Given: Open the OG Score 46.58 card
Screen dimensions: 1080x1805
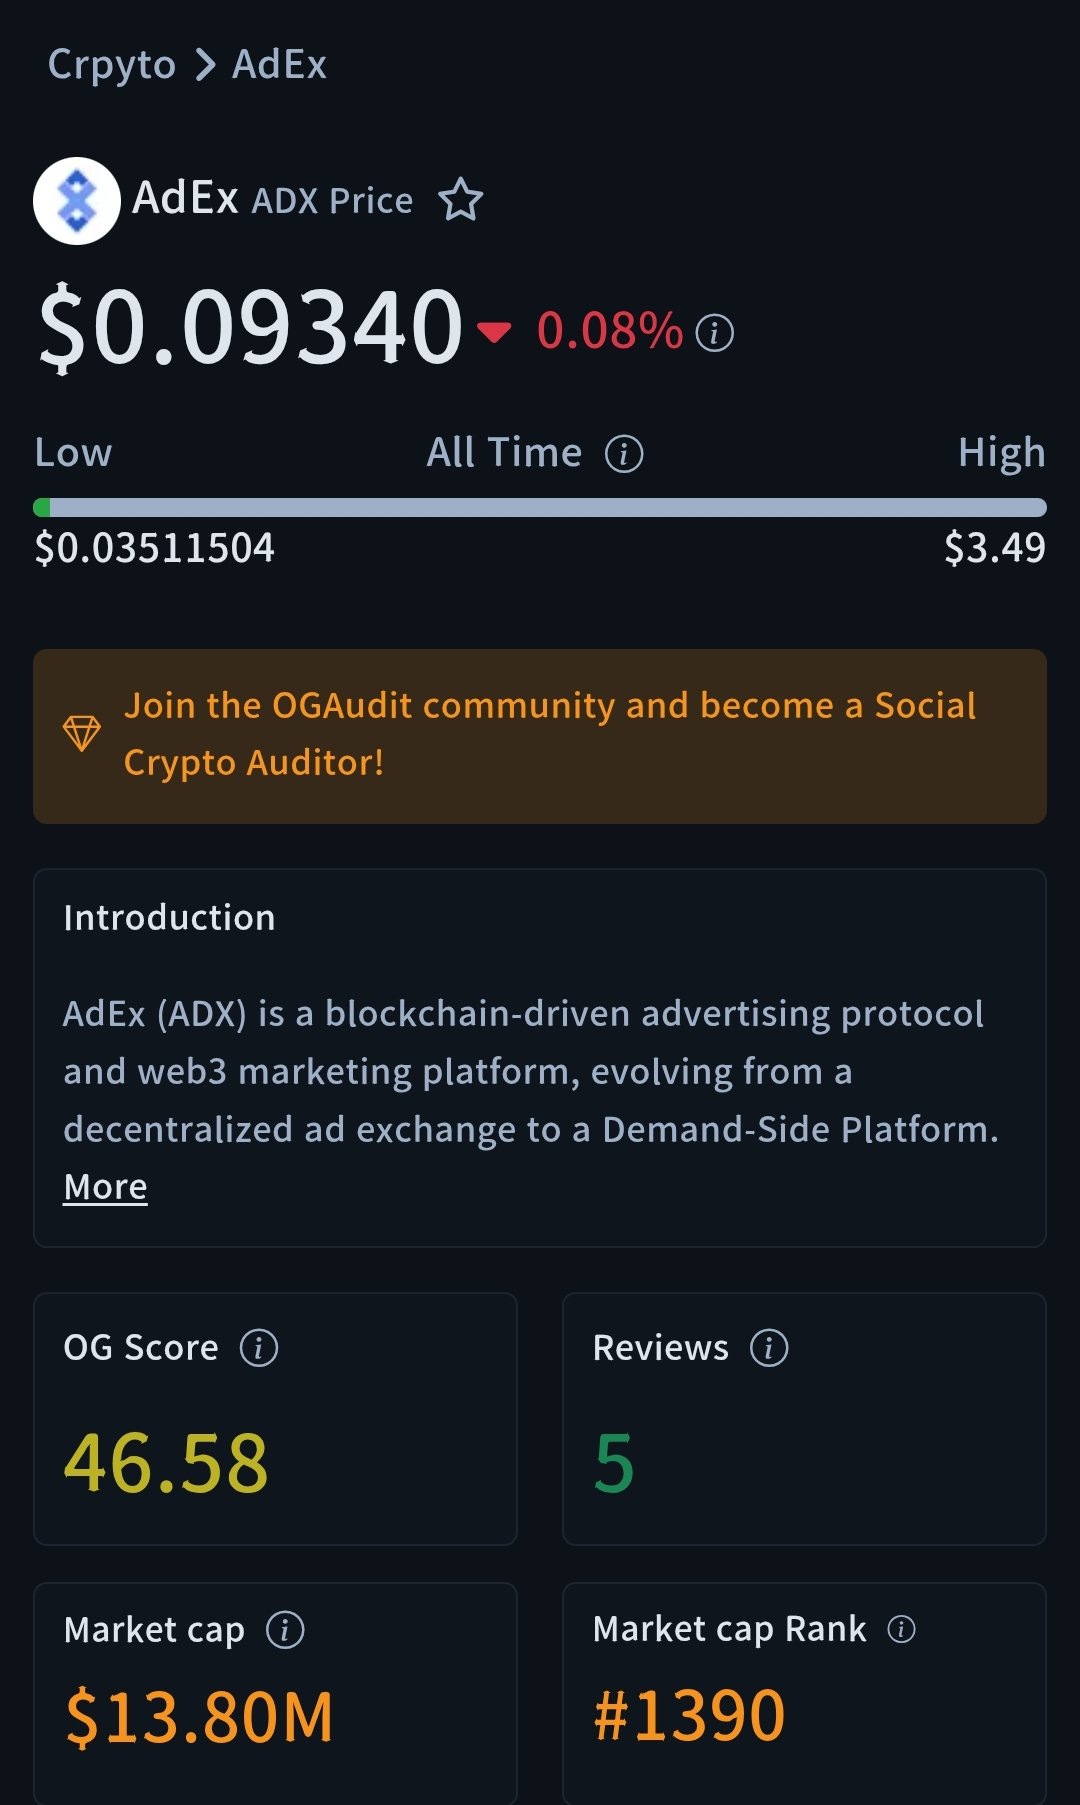Looking at the screenshot, I should click(275, 1418).
